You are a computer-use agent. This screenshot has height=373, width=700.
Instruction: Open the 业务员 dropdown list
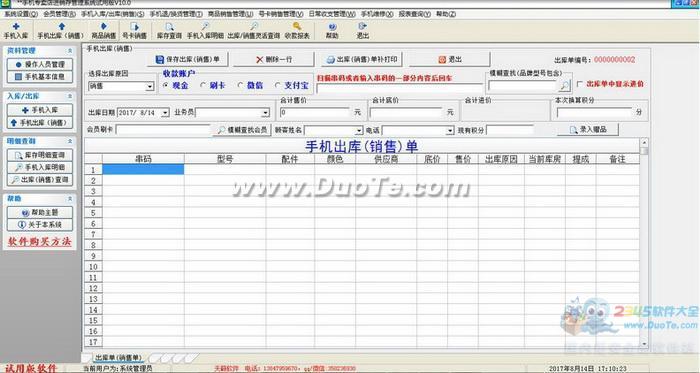point(266,113)
